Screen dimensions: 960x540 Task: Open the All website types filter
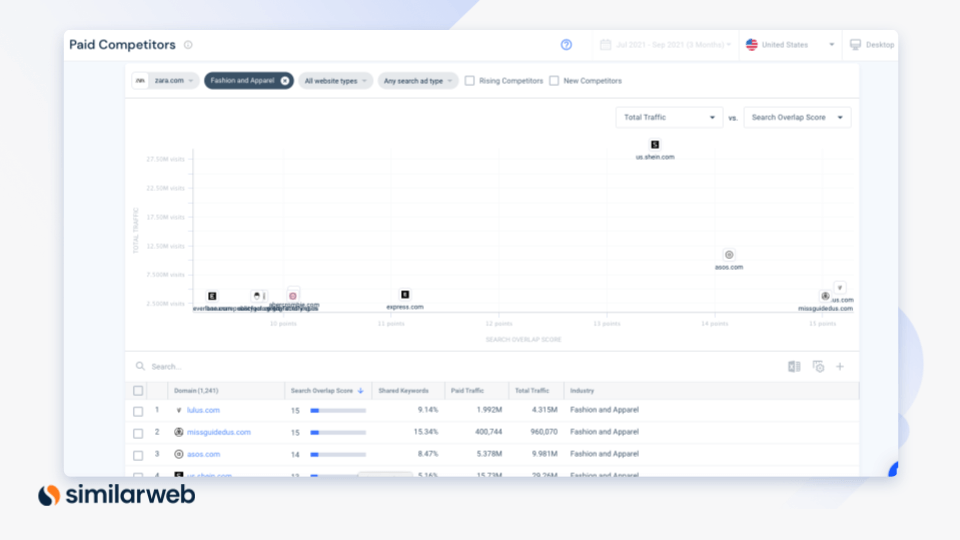[x=336, y=81]
